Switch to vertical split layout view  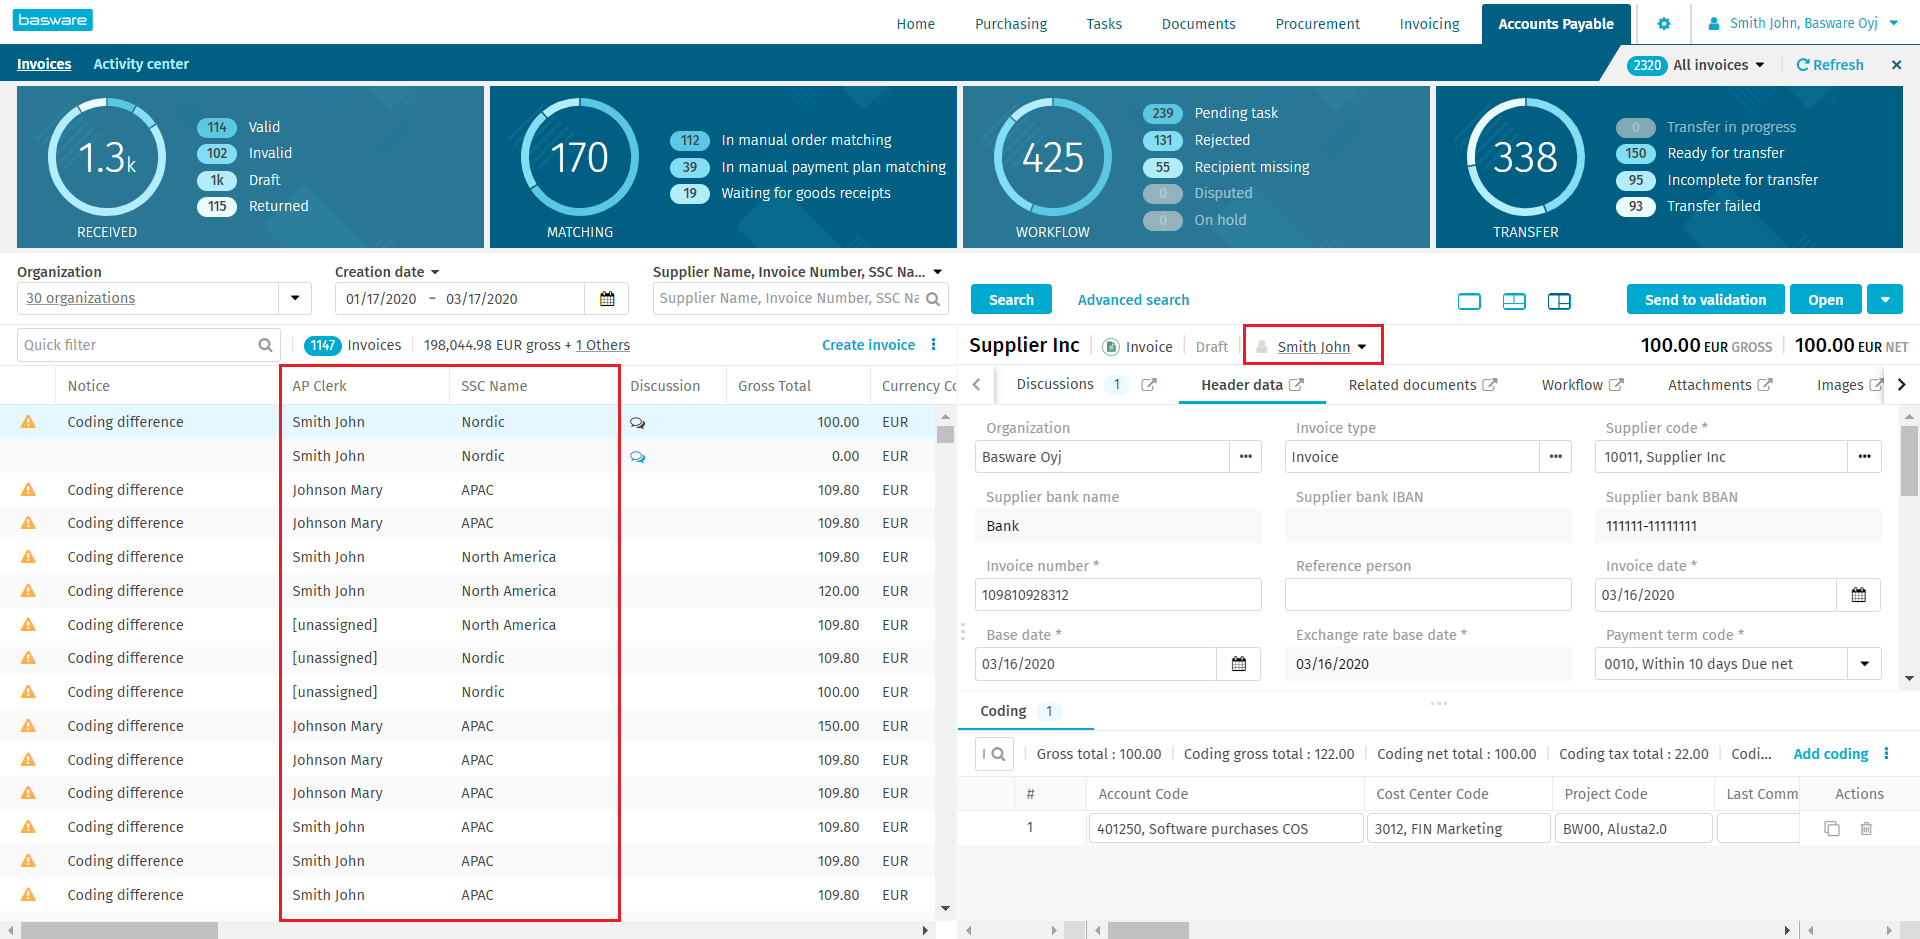(x=1559, y=301)
